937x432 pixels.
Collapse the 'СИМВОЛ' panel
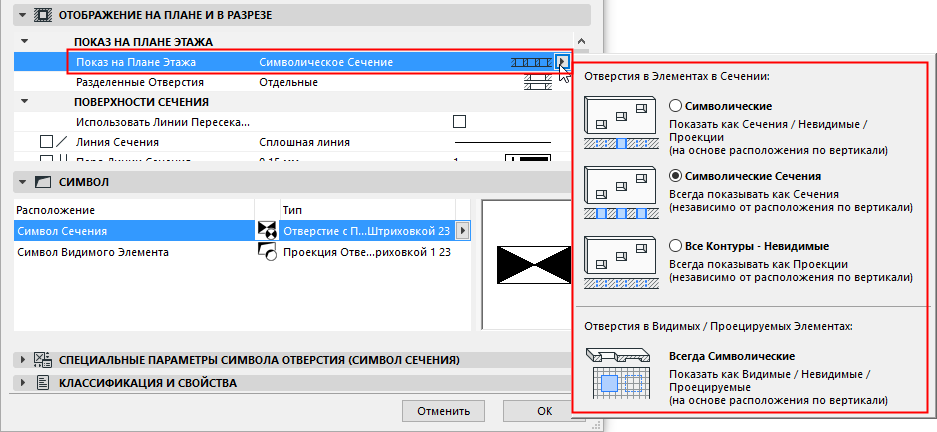pyautogui.click(x=23, y=182)
